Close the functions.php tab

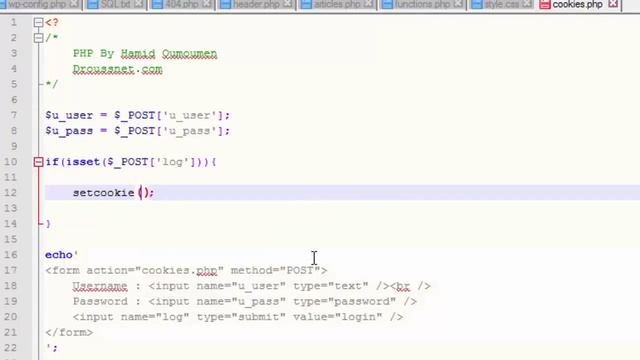(458, 4)
